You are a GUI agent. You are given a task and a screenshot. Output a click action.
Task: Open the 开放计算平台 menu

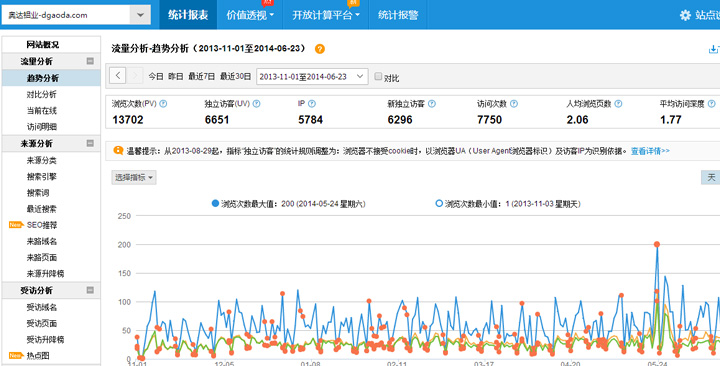[x=326, y=15]
